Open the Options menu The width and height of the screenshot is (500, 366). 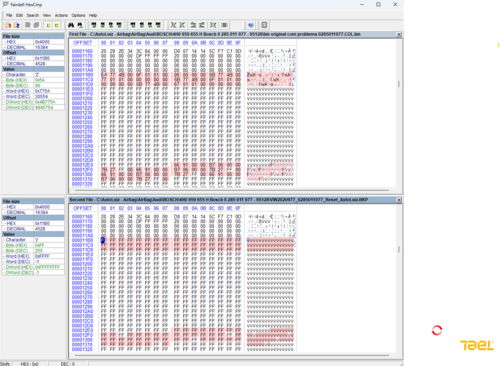[78, 15]
